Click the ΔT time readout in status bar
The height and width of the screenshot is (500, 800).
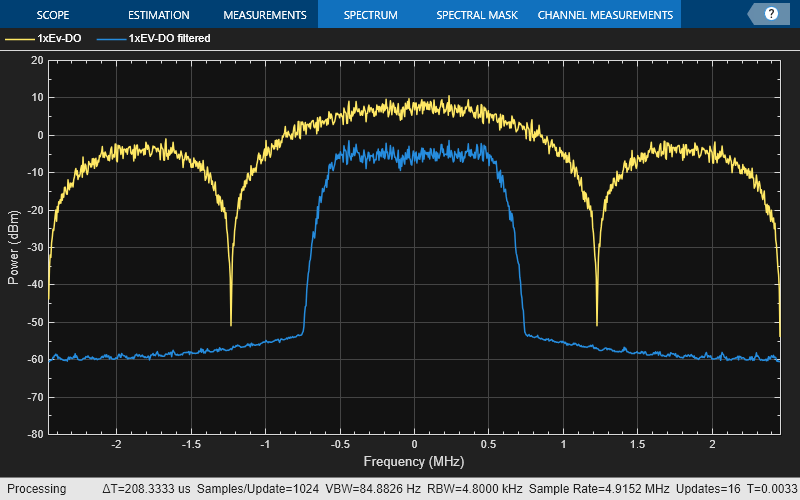144,489
